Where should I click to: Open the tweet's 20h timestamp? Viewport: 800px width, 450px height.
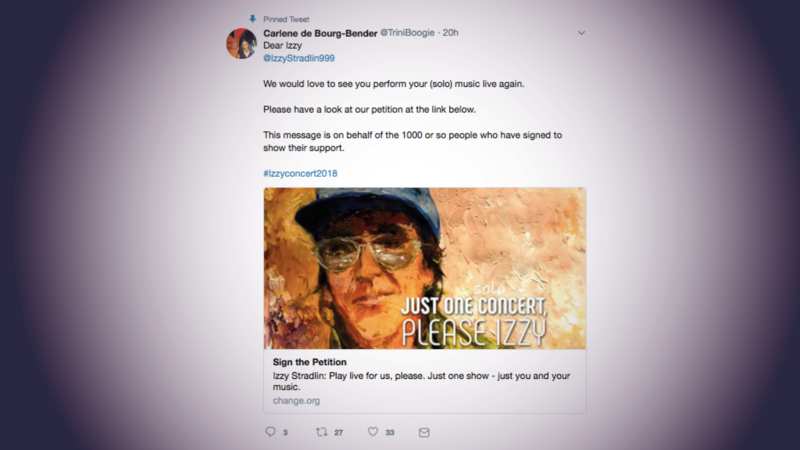[x=450, y=33]
